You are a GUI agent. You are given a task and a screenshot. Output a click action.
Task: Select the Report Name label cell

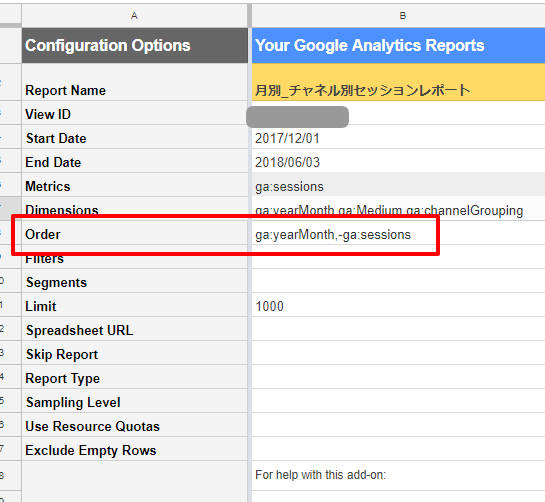(x=135, y=82)
